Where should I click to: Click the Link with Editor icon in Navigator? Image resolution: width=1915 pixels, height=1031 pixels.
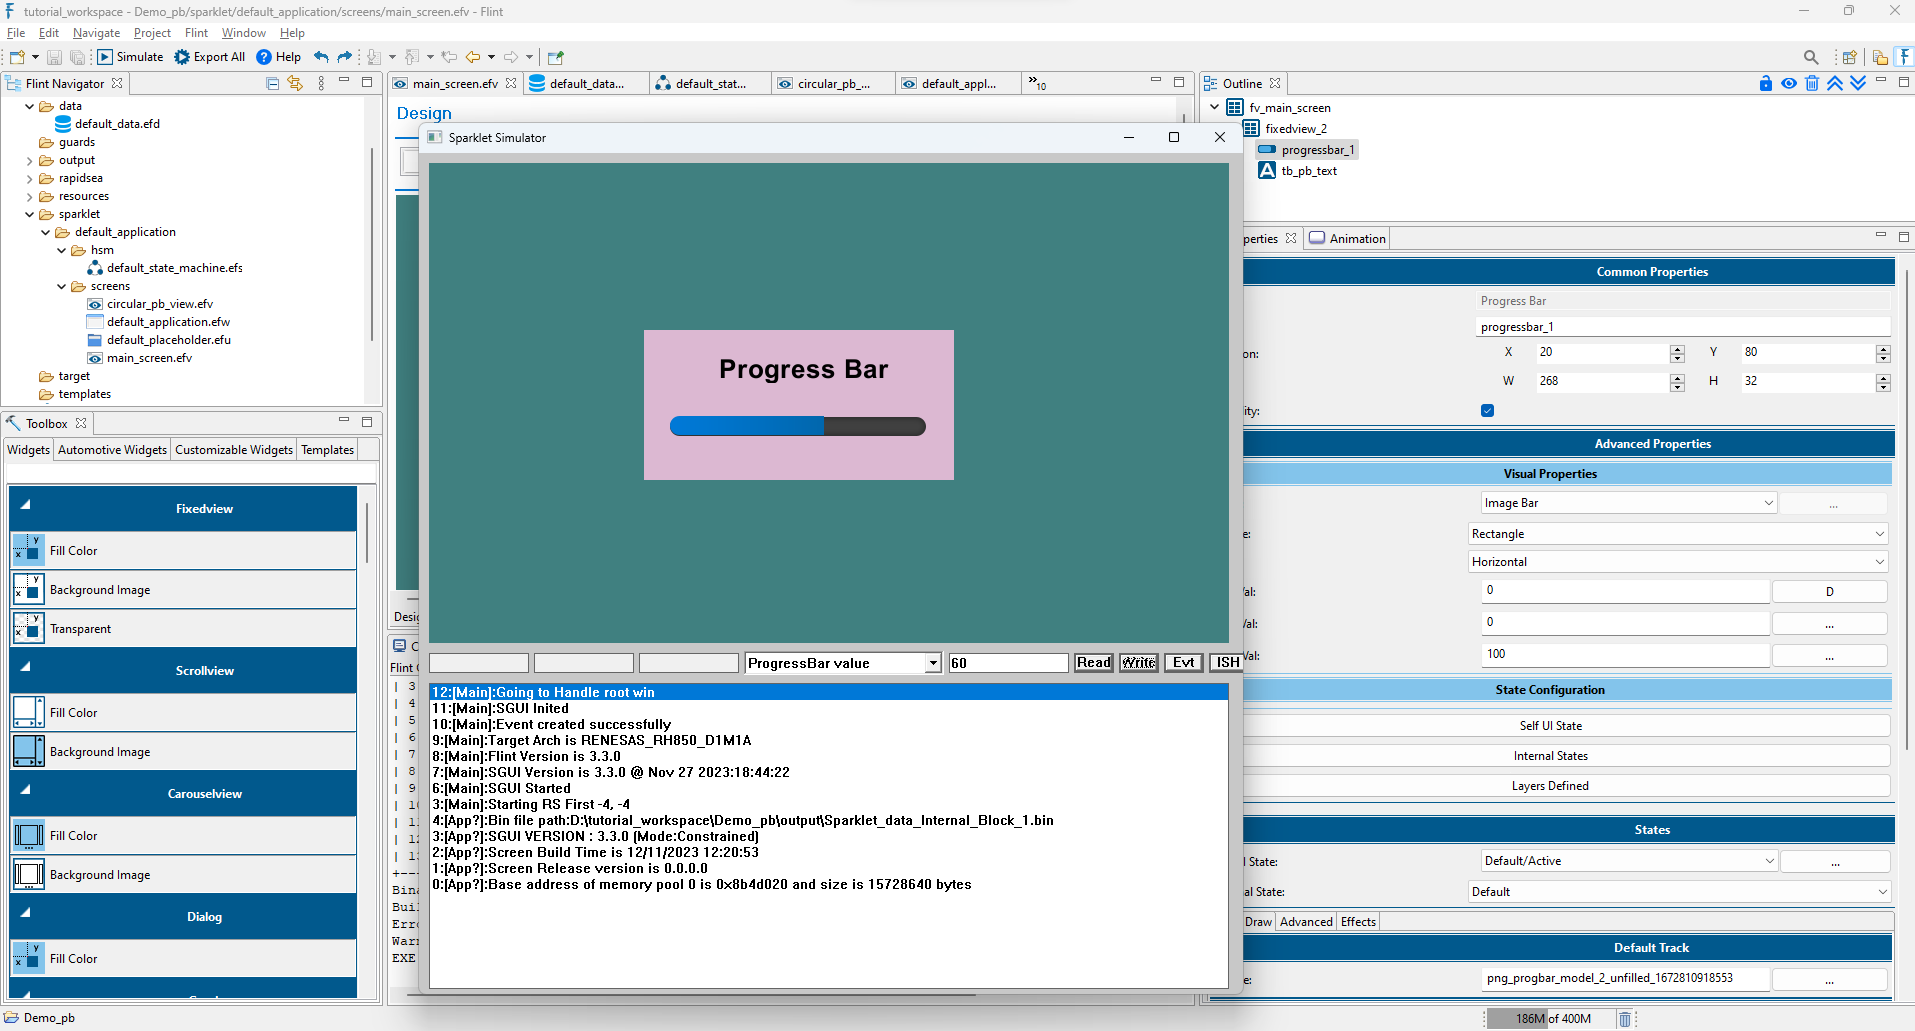coord(295,83)
